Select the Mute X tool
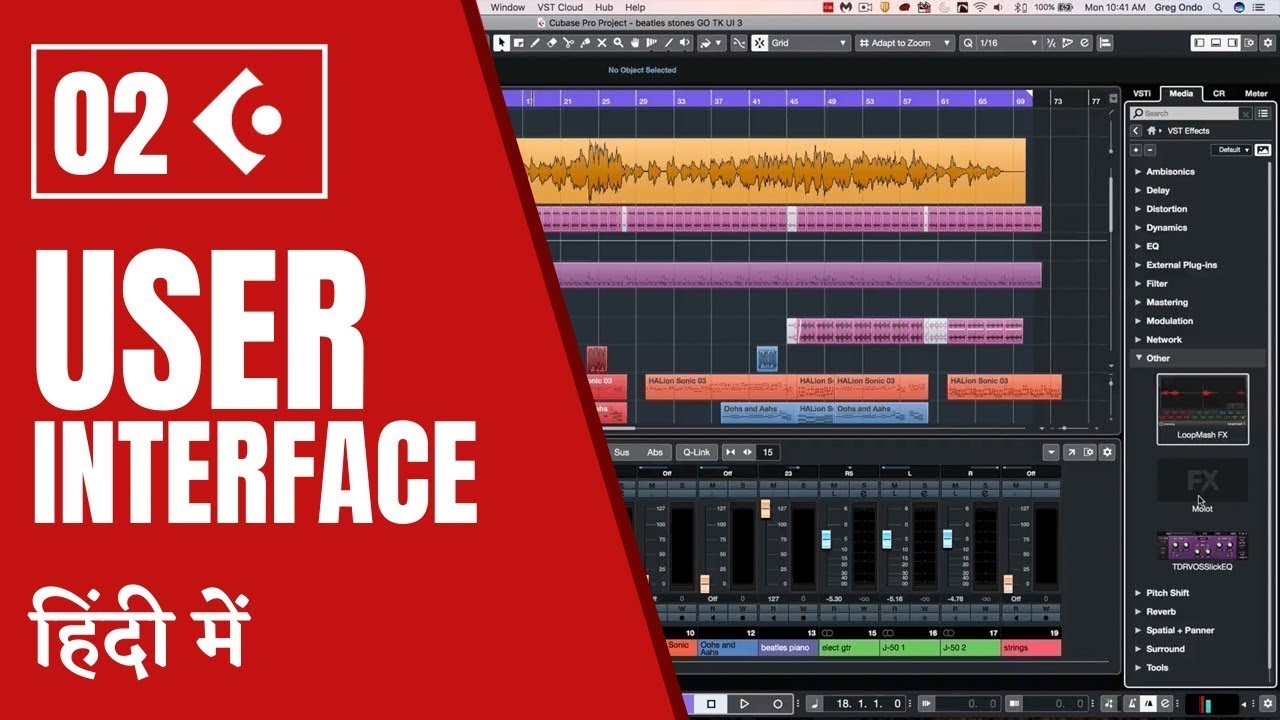This screenshot has height=720, width=1280. click(x=602, y=43)
